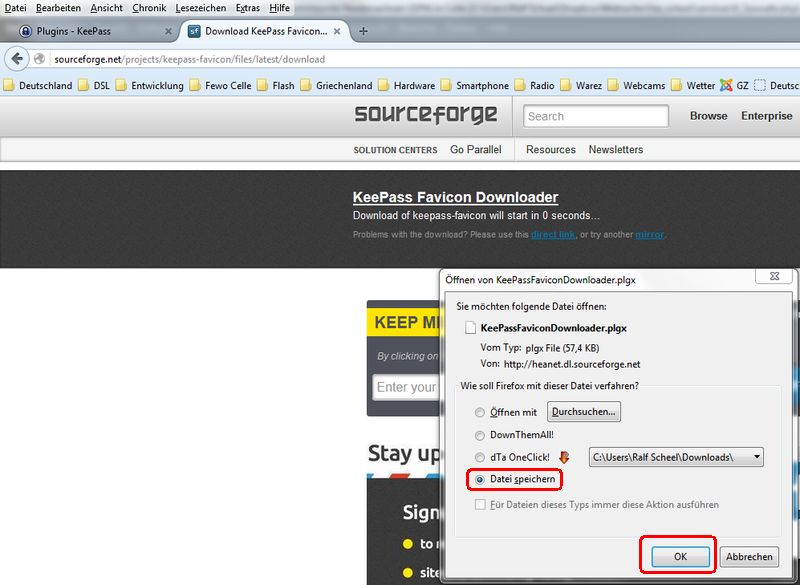Open the Webcams bookmark folder
The image size is (800, 585).
(636, 85)
